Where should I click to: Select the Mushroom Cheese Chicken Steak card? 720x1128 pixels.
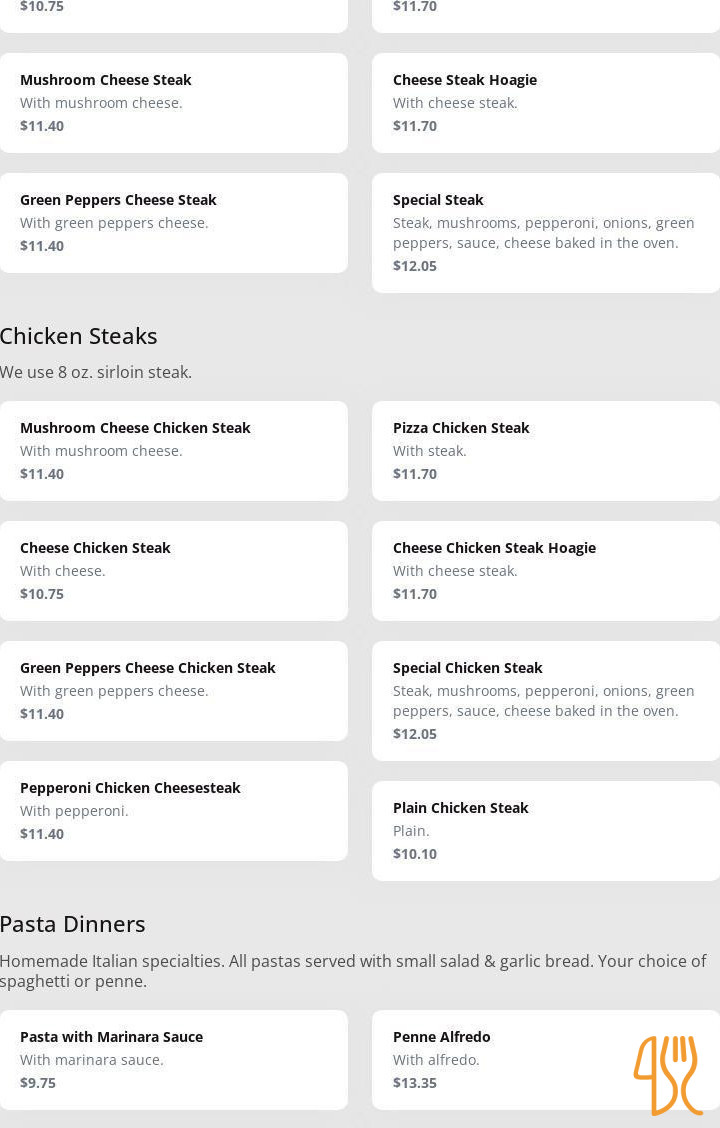[173, 451]
